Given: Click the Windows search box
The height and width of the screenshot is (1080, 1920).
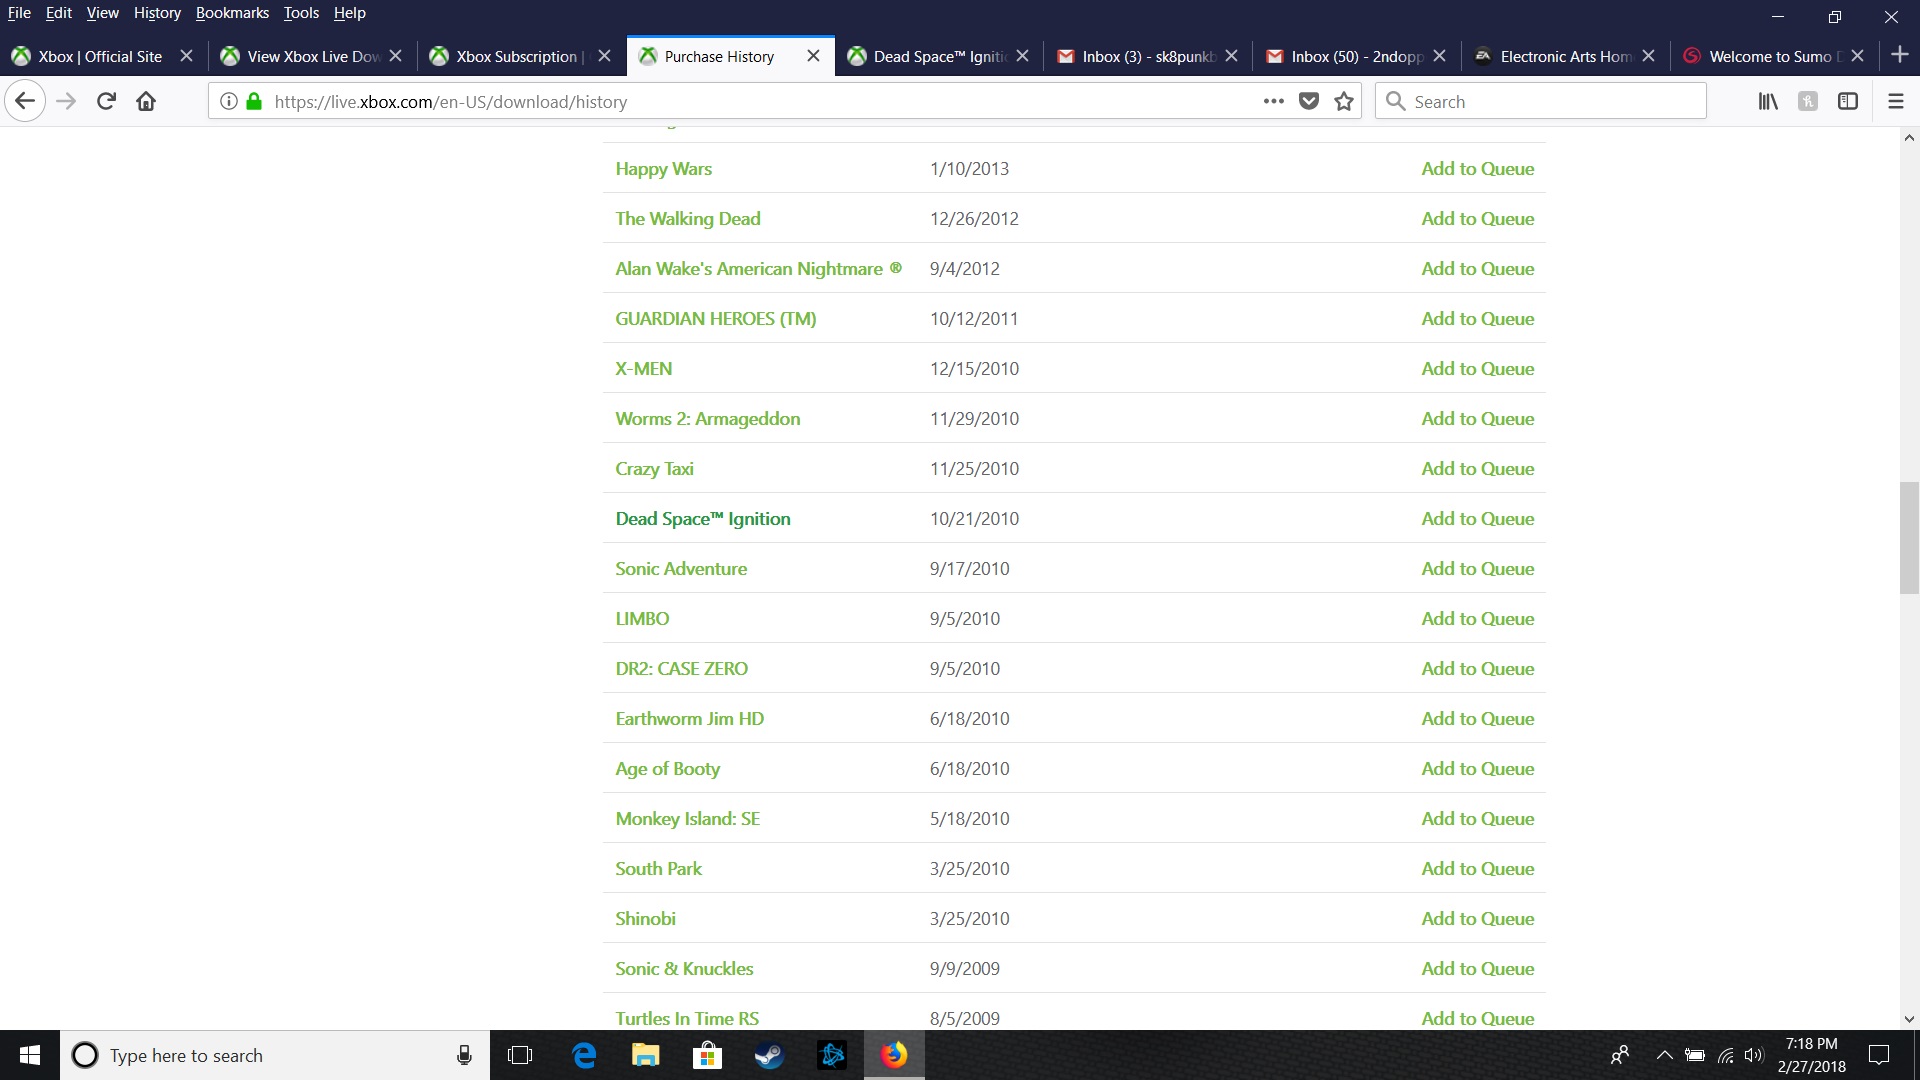Looking at the screenshot, I should tap(275, 1055).
